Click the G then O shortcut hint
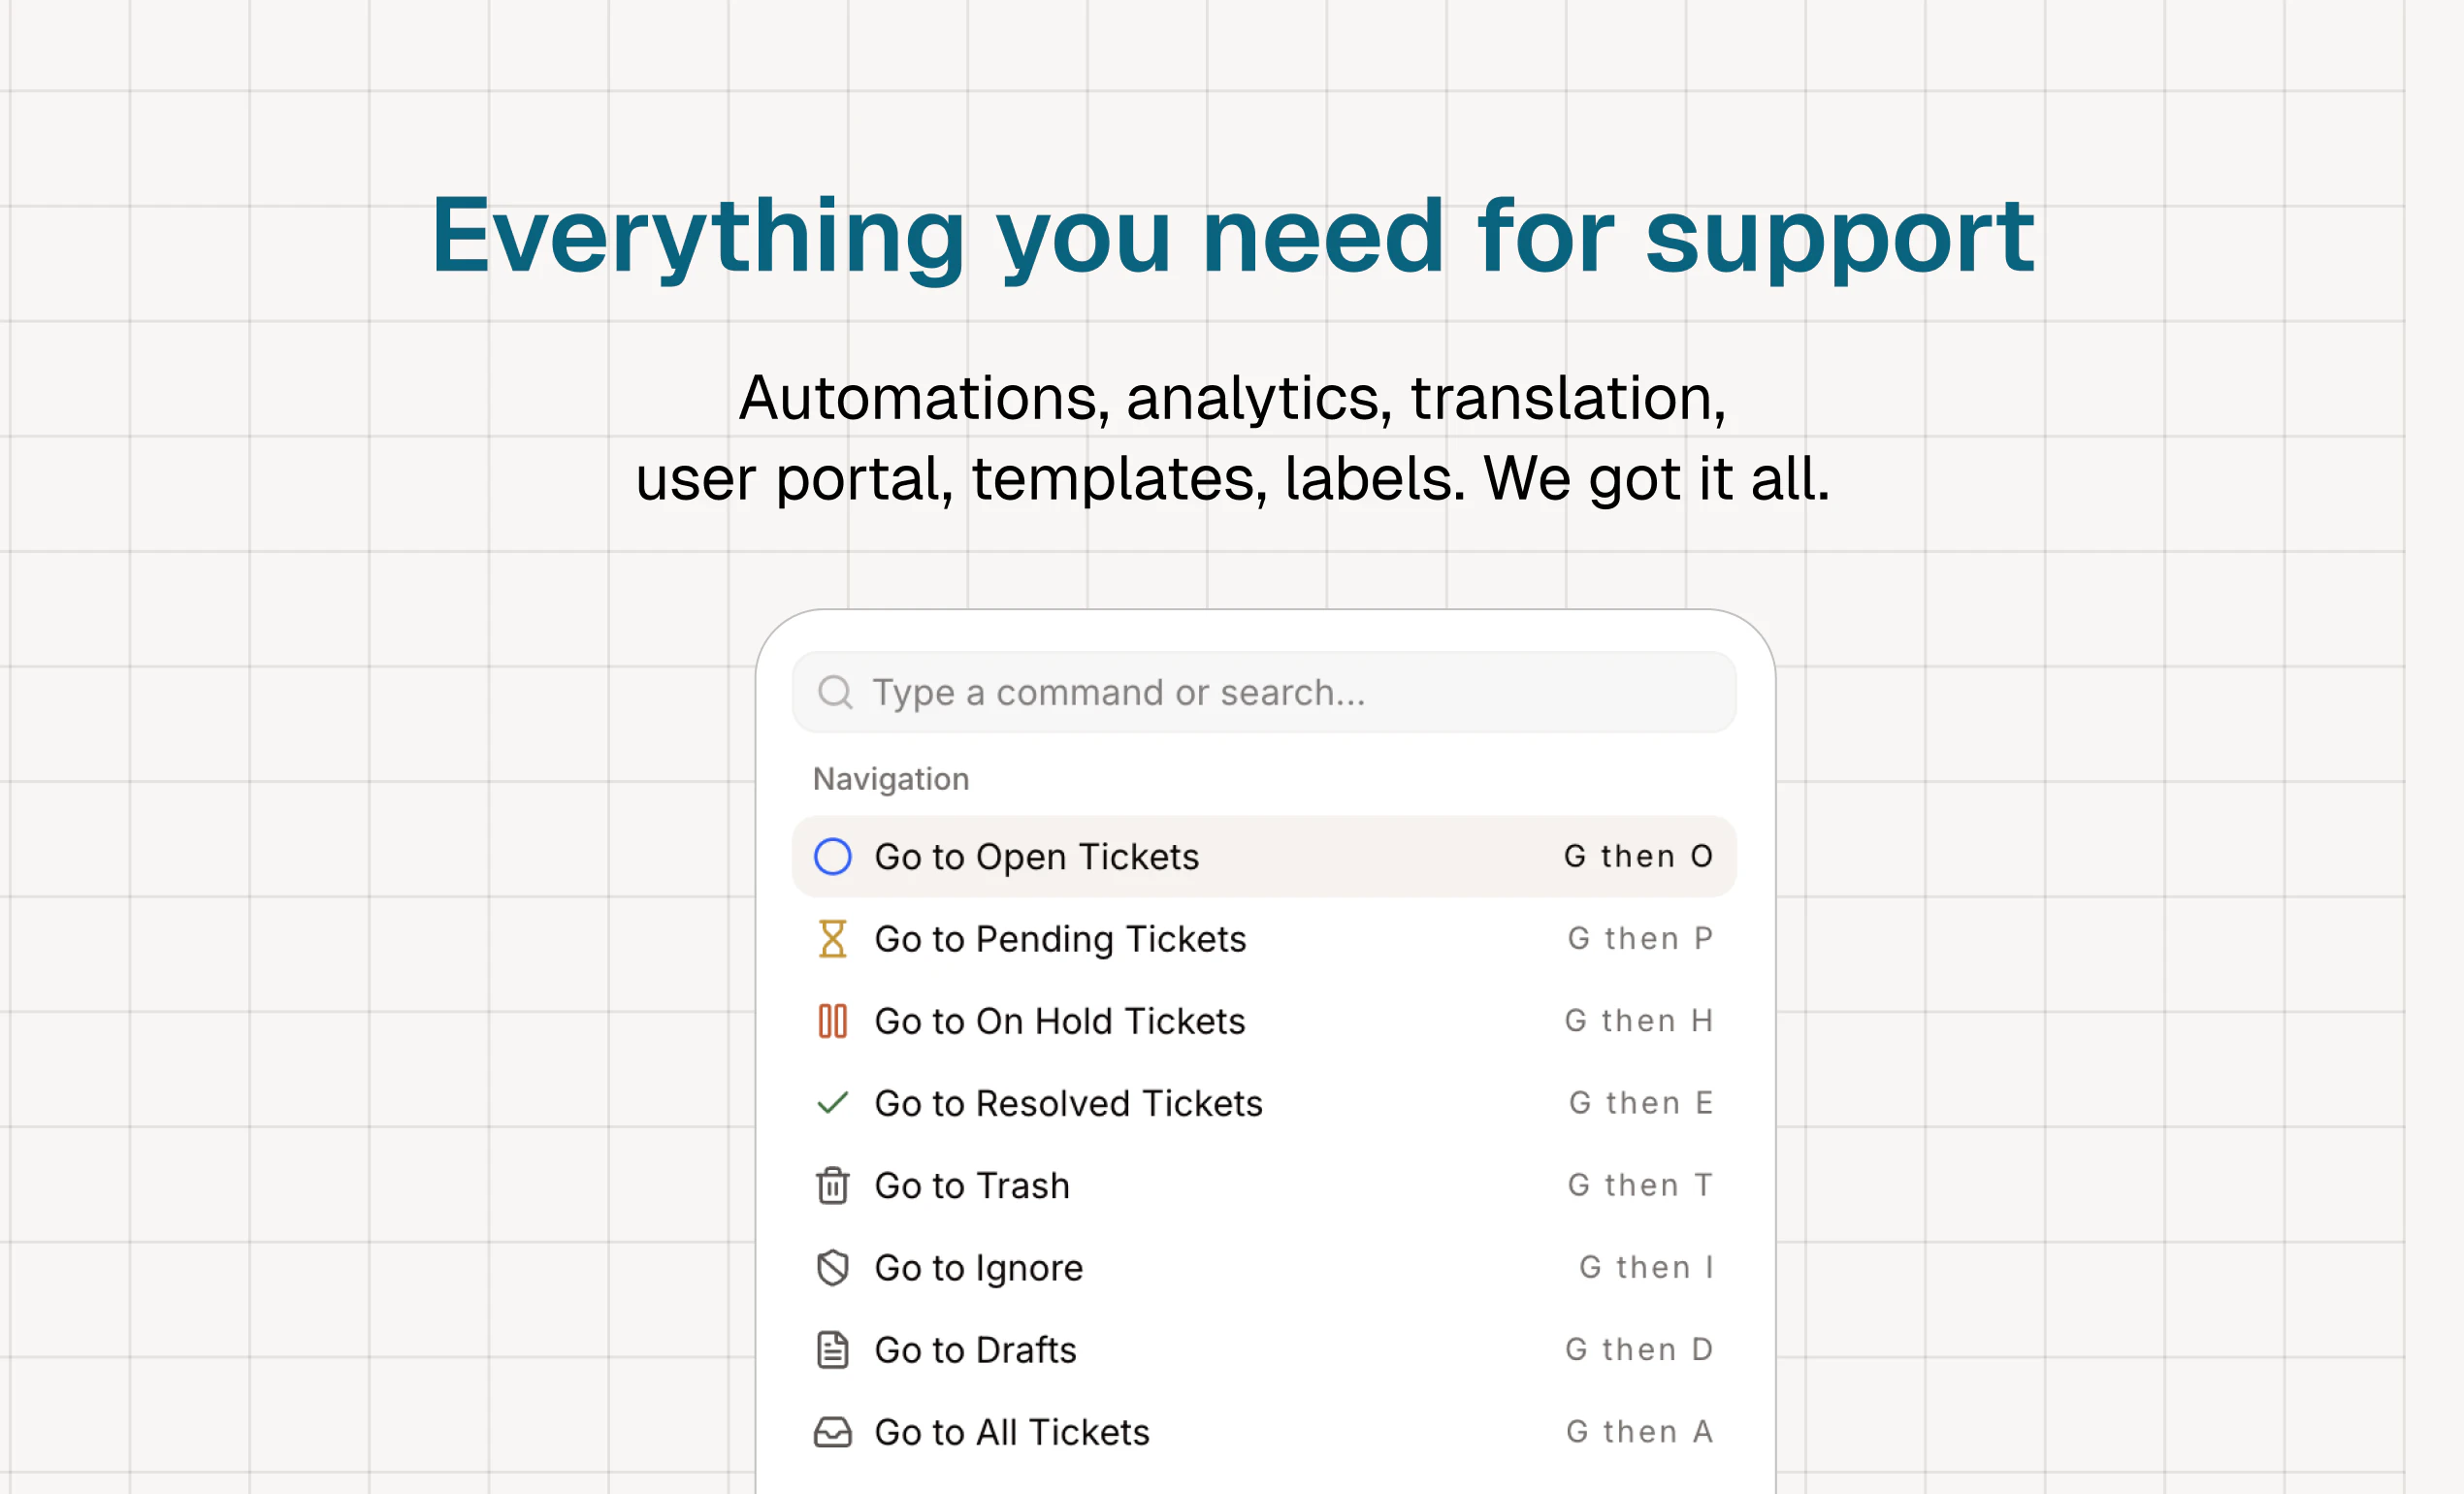 tap(1638, 857)
